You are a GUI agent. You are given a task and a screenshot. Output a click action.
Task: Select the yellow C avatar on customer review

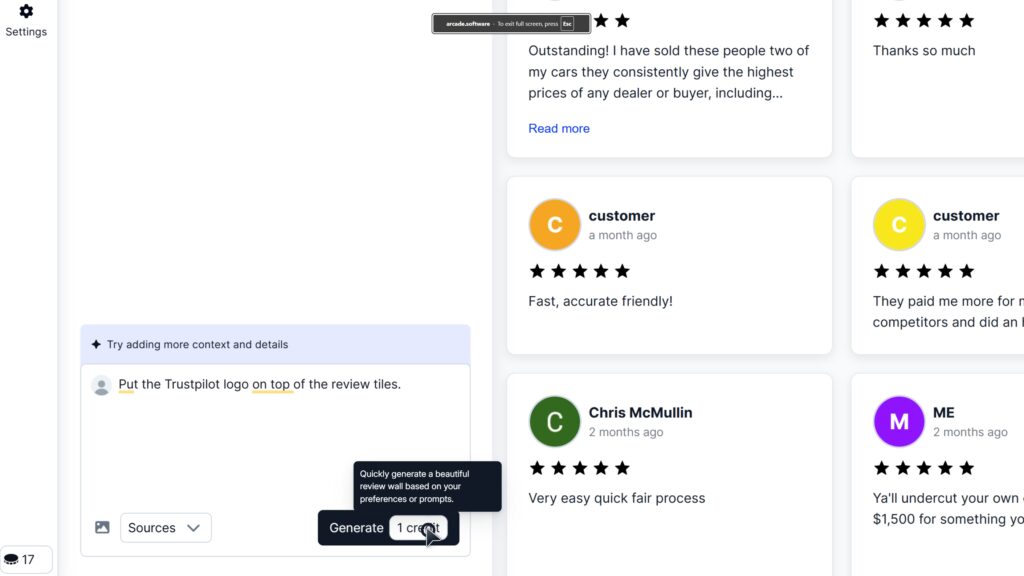898,224
